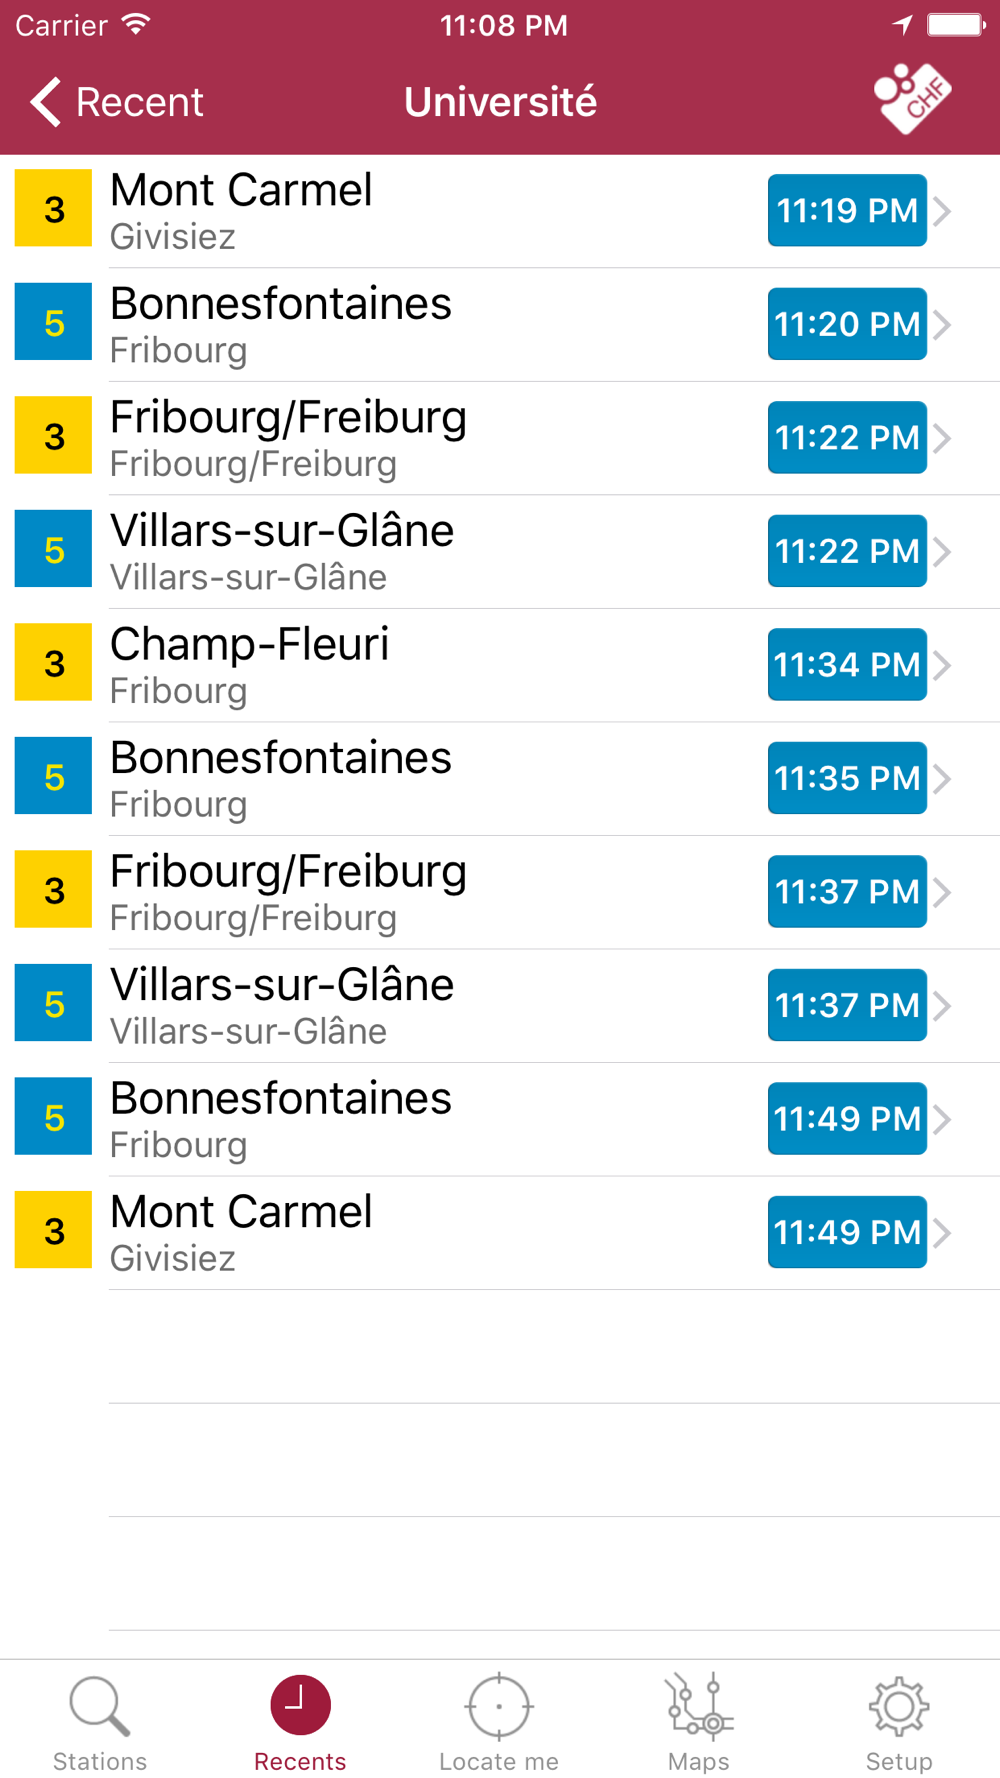The width and height of the screenshot is (1000, 1778).
Task: Tap the Recents clock icon
Action: point(300,1706)
